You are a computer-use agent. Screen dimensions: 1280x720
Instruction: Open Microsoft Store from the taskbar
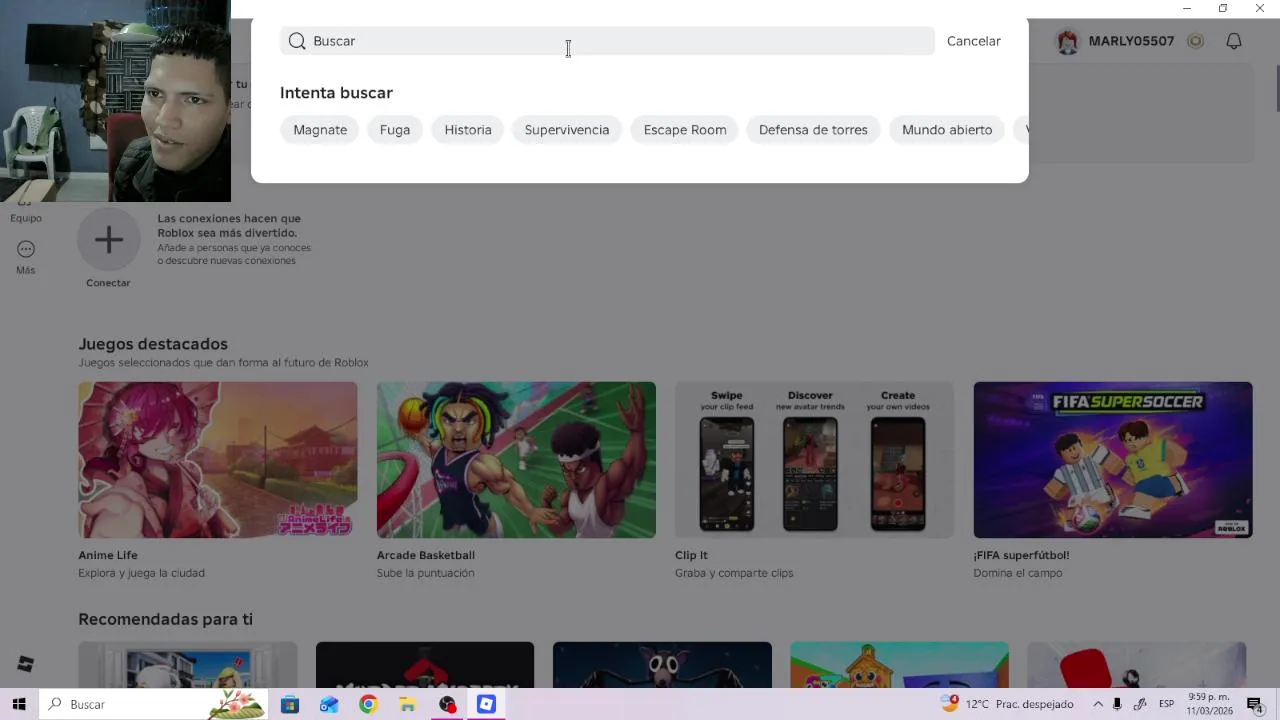coord(290,704)
